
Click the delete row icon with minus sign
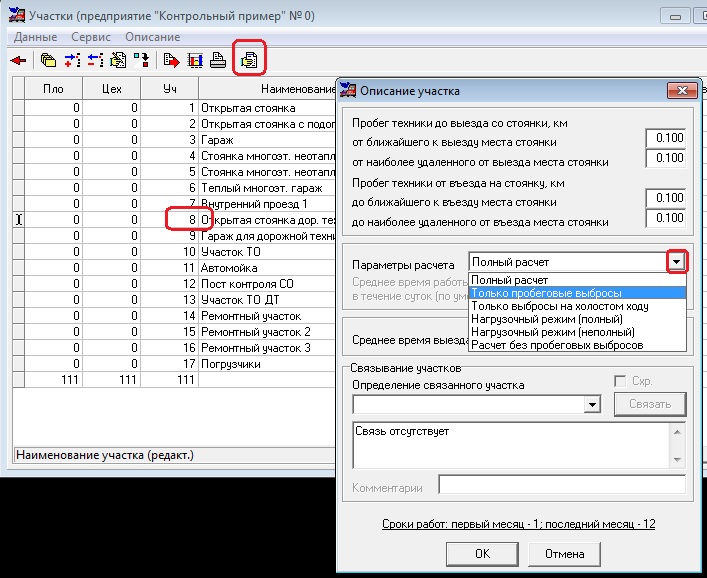[x=95, y=60]
